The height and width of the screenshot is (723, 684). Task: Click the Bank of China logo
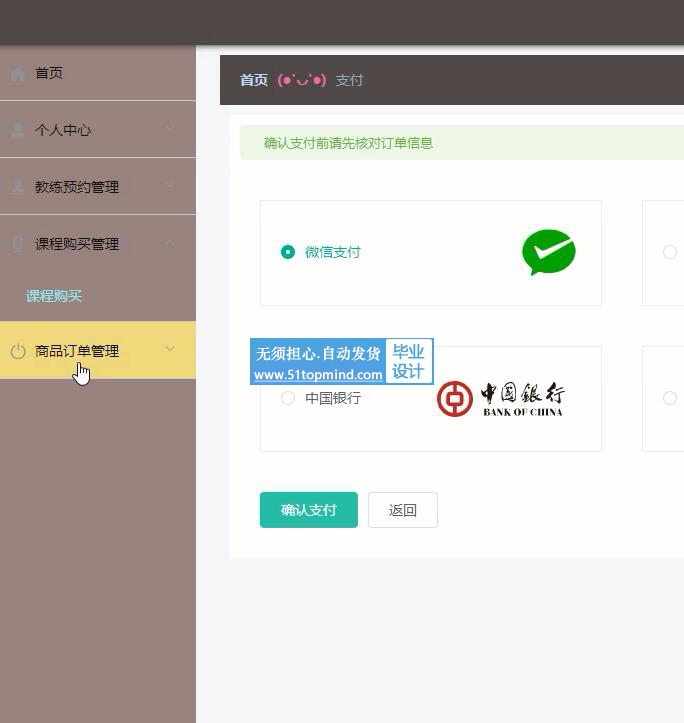point(500,399)
